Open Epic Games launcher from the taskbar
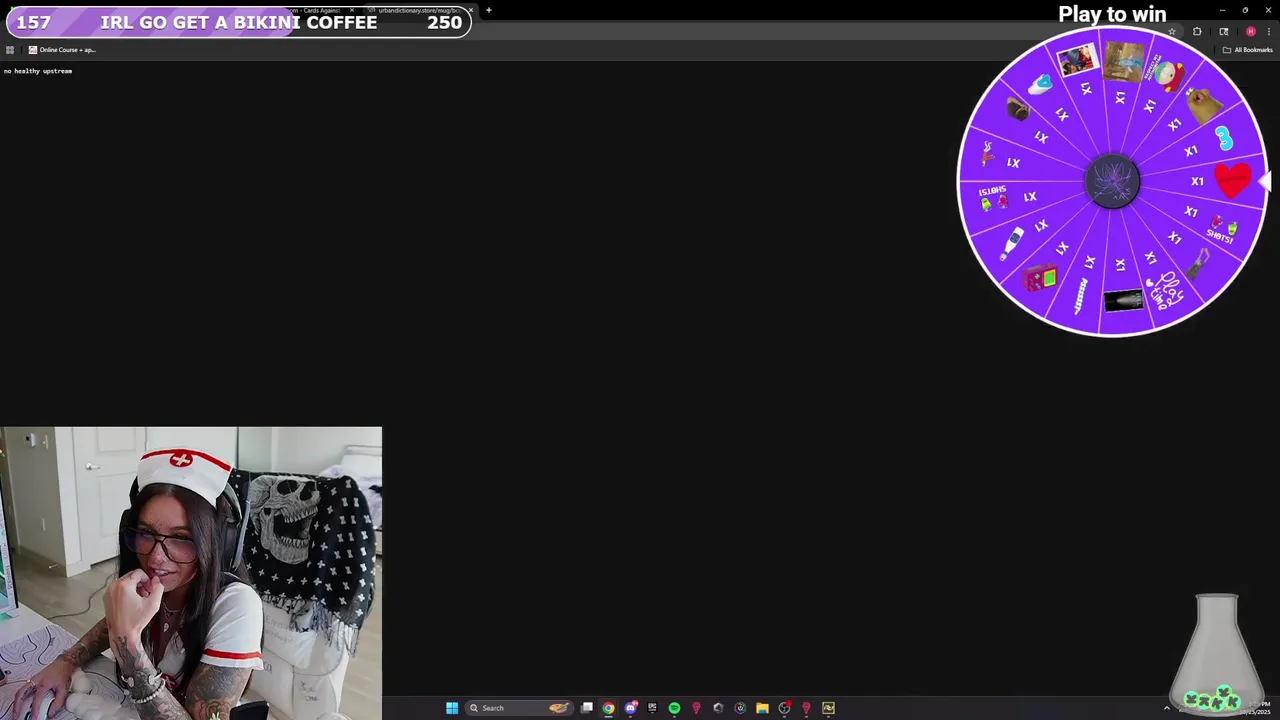1280x720 pixels. [x=652, y=708]
